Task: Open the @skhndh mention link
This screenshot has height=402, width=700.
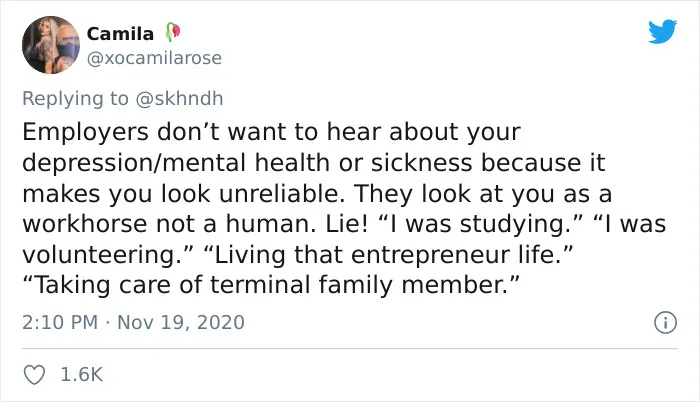Action: coord(179,98)
